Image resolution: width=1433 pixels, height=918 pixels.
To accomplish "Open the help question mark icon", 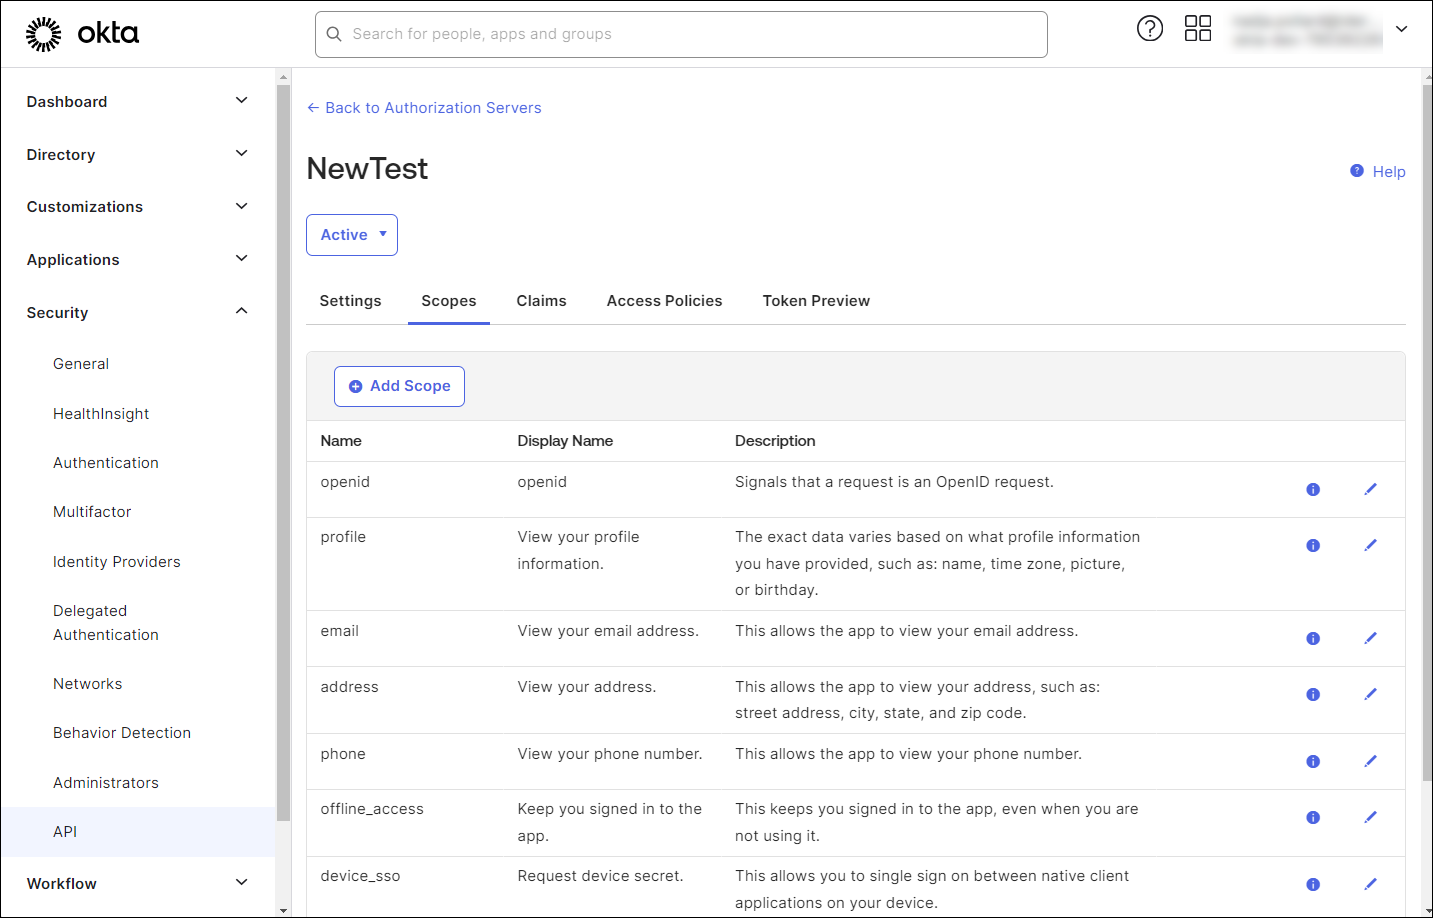I will click(1150, 28).
